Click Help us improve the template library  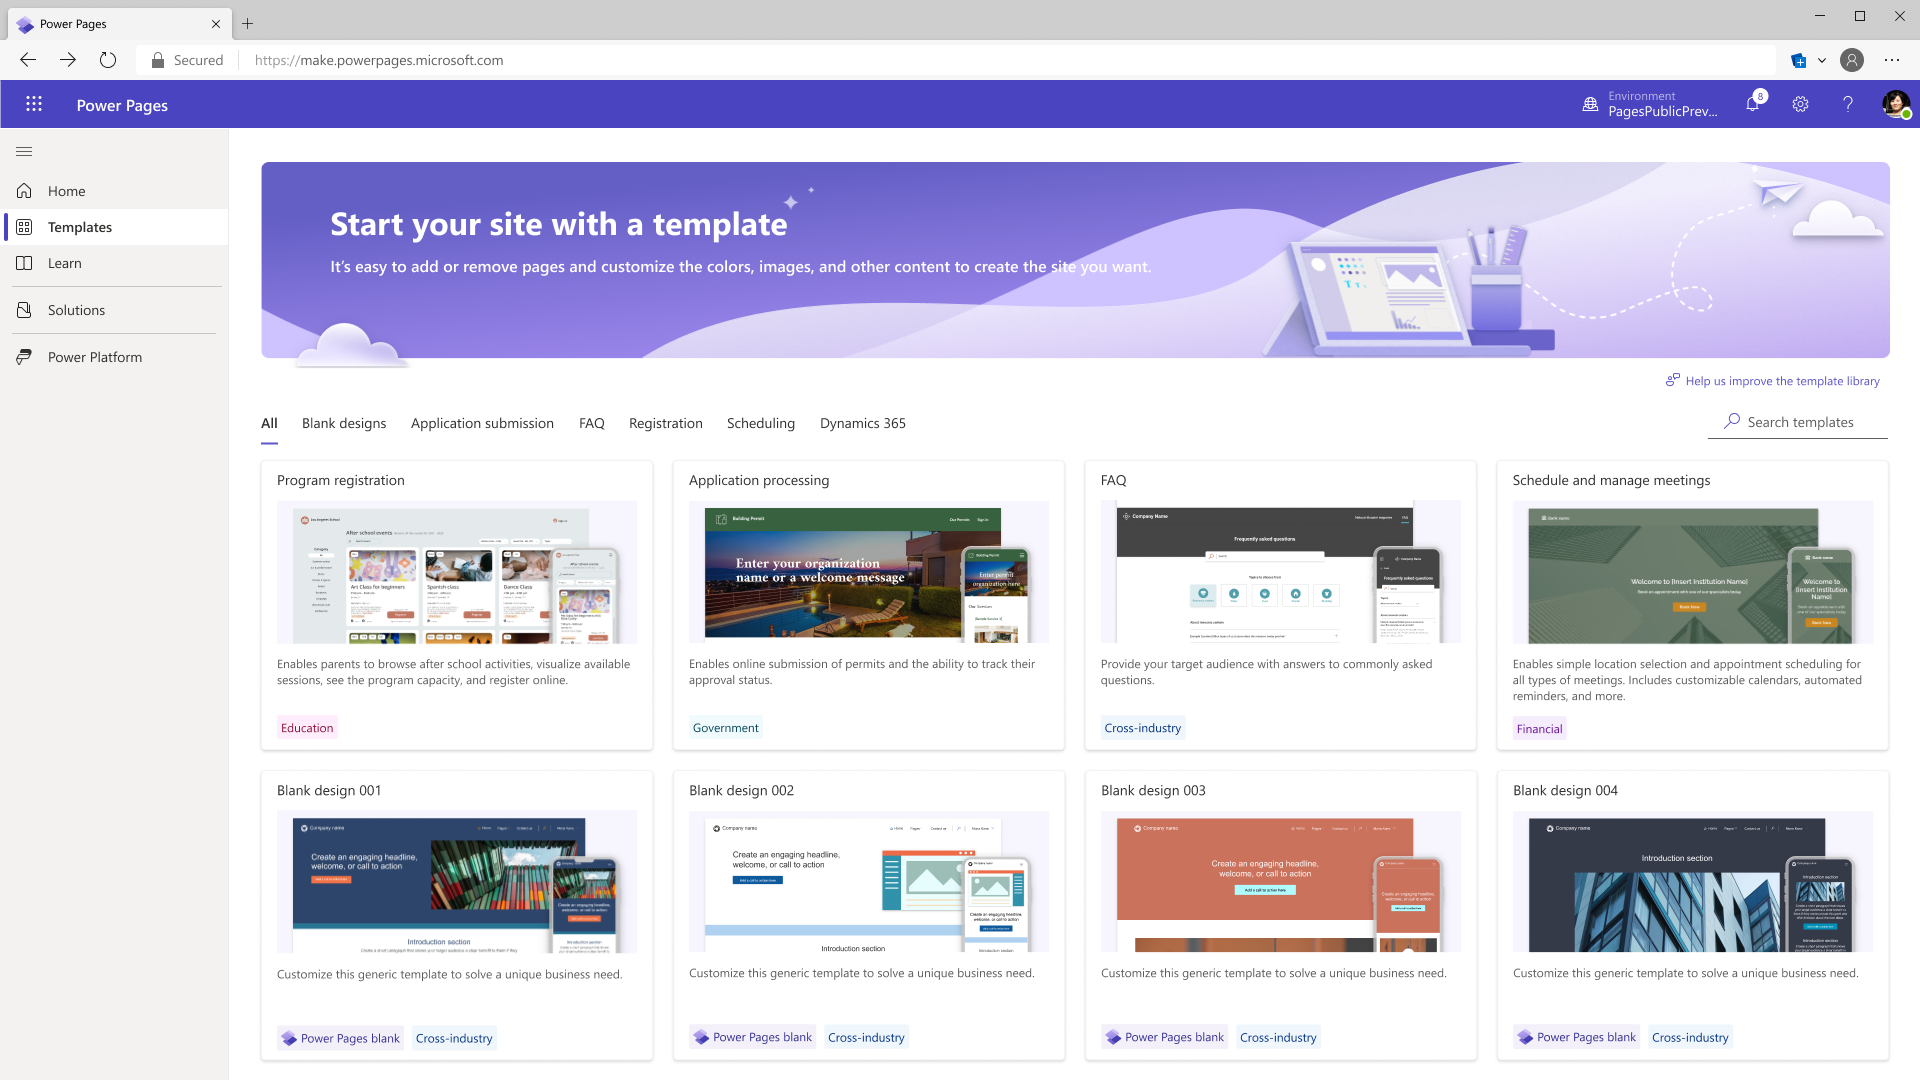click(x=1781, y=381)
